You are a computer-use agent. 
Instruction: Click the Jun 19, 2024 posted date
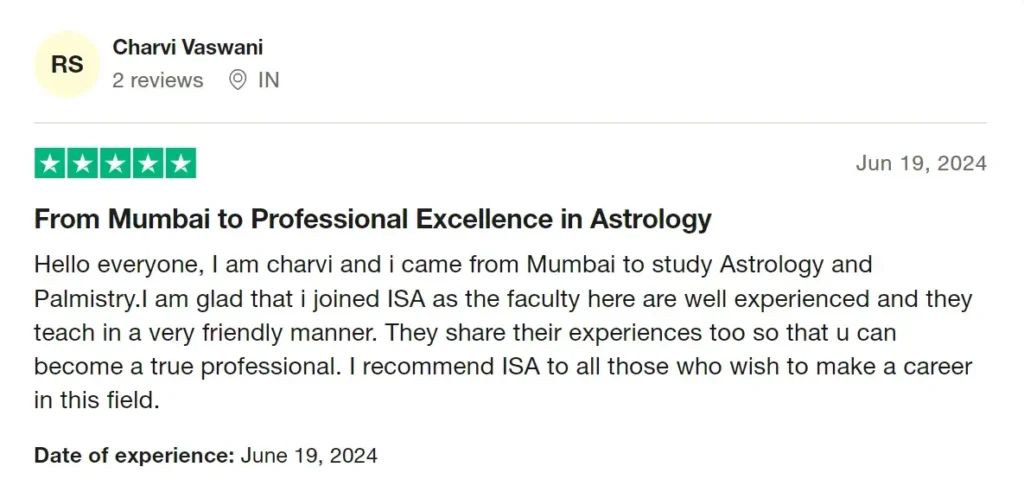[921, 163]
